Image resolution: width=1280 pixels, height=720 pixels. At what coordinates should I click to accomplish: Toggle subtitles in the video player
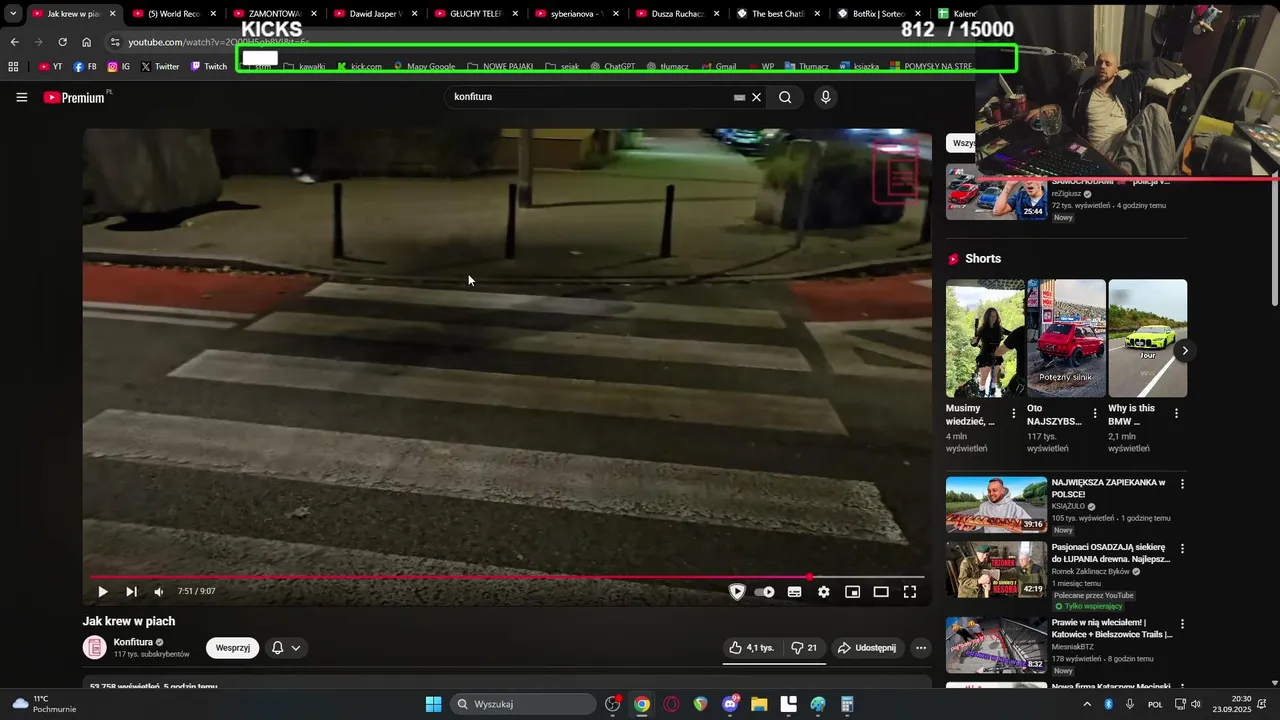(x=794, y=592)
